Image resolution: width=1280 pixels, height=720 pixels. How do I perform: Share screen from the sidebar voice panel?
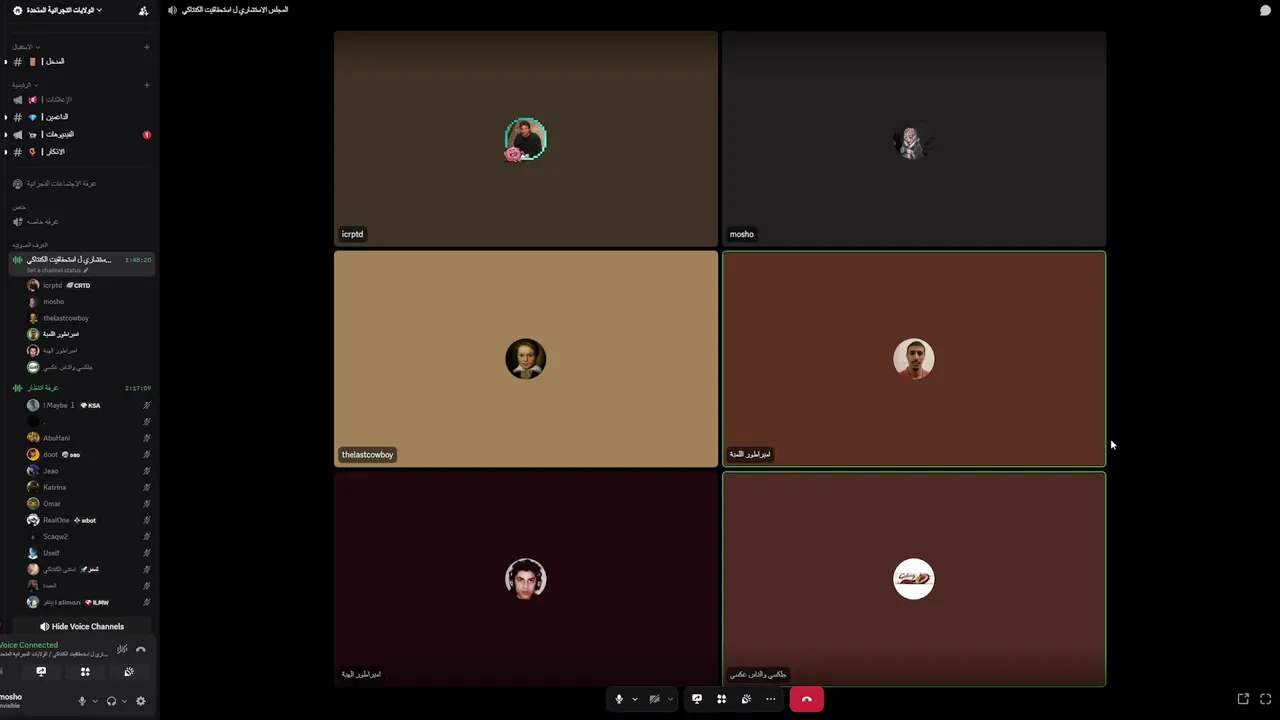(41, 672)
